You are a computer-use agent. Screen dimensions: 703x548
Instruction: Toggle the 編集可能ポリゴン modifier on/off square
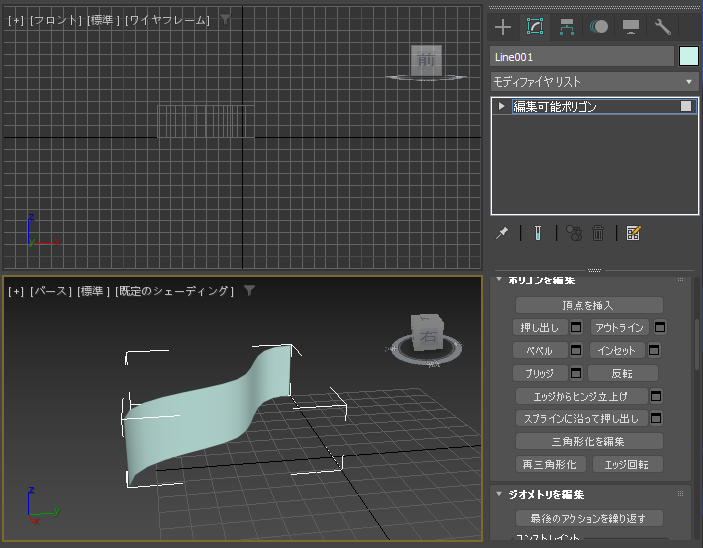[686, 106]
